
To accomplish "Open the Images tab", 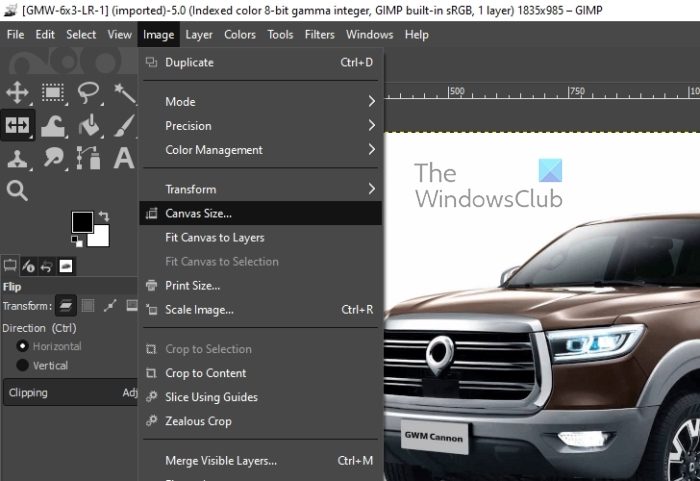I will (66, 266).
